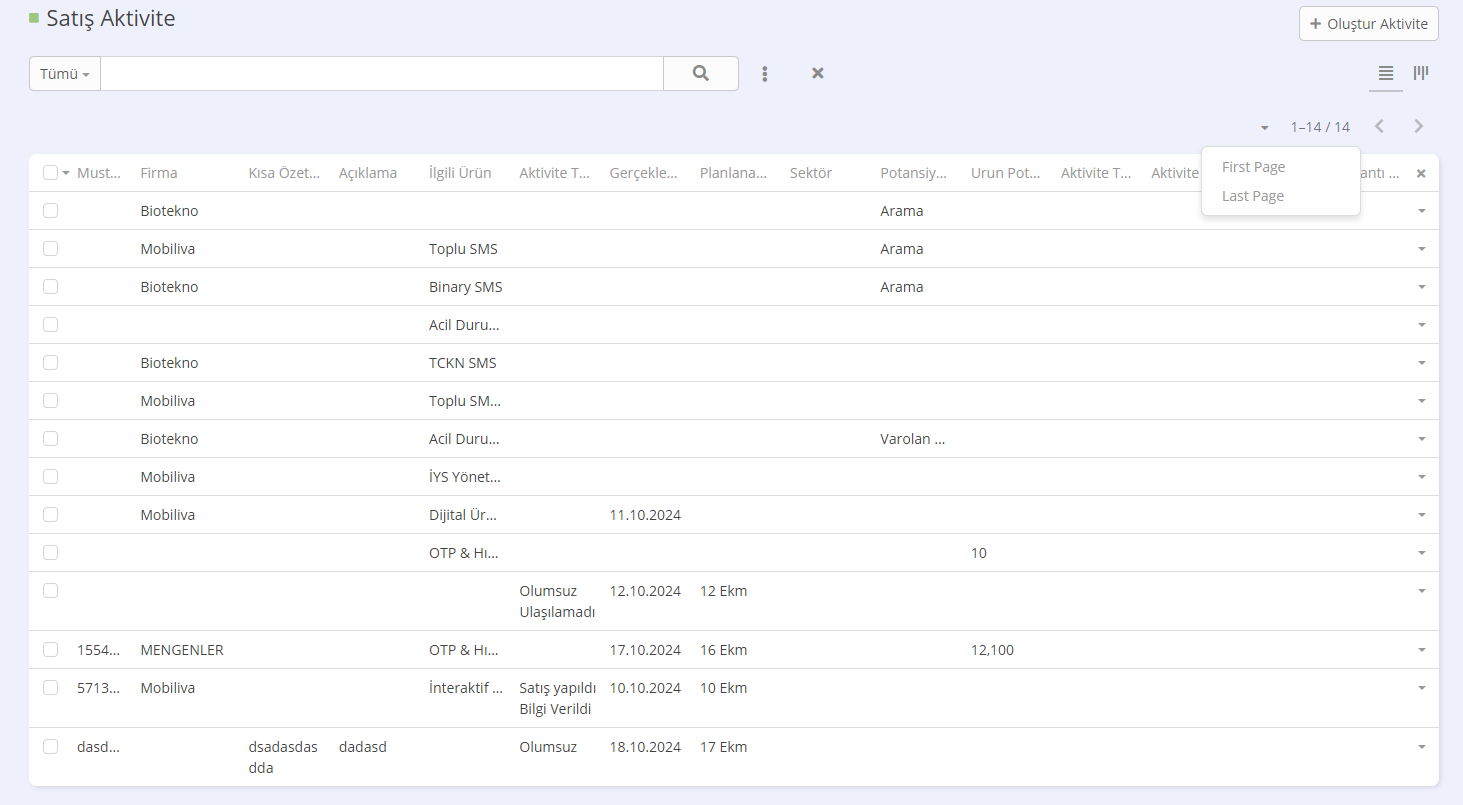Image resolution: width=1463 pixels, height=805 pixels.
Task: Switch to kanban view mode
Action: tap(1421, 73)
